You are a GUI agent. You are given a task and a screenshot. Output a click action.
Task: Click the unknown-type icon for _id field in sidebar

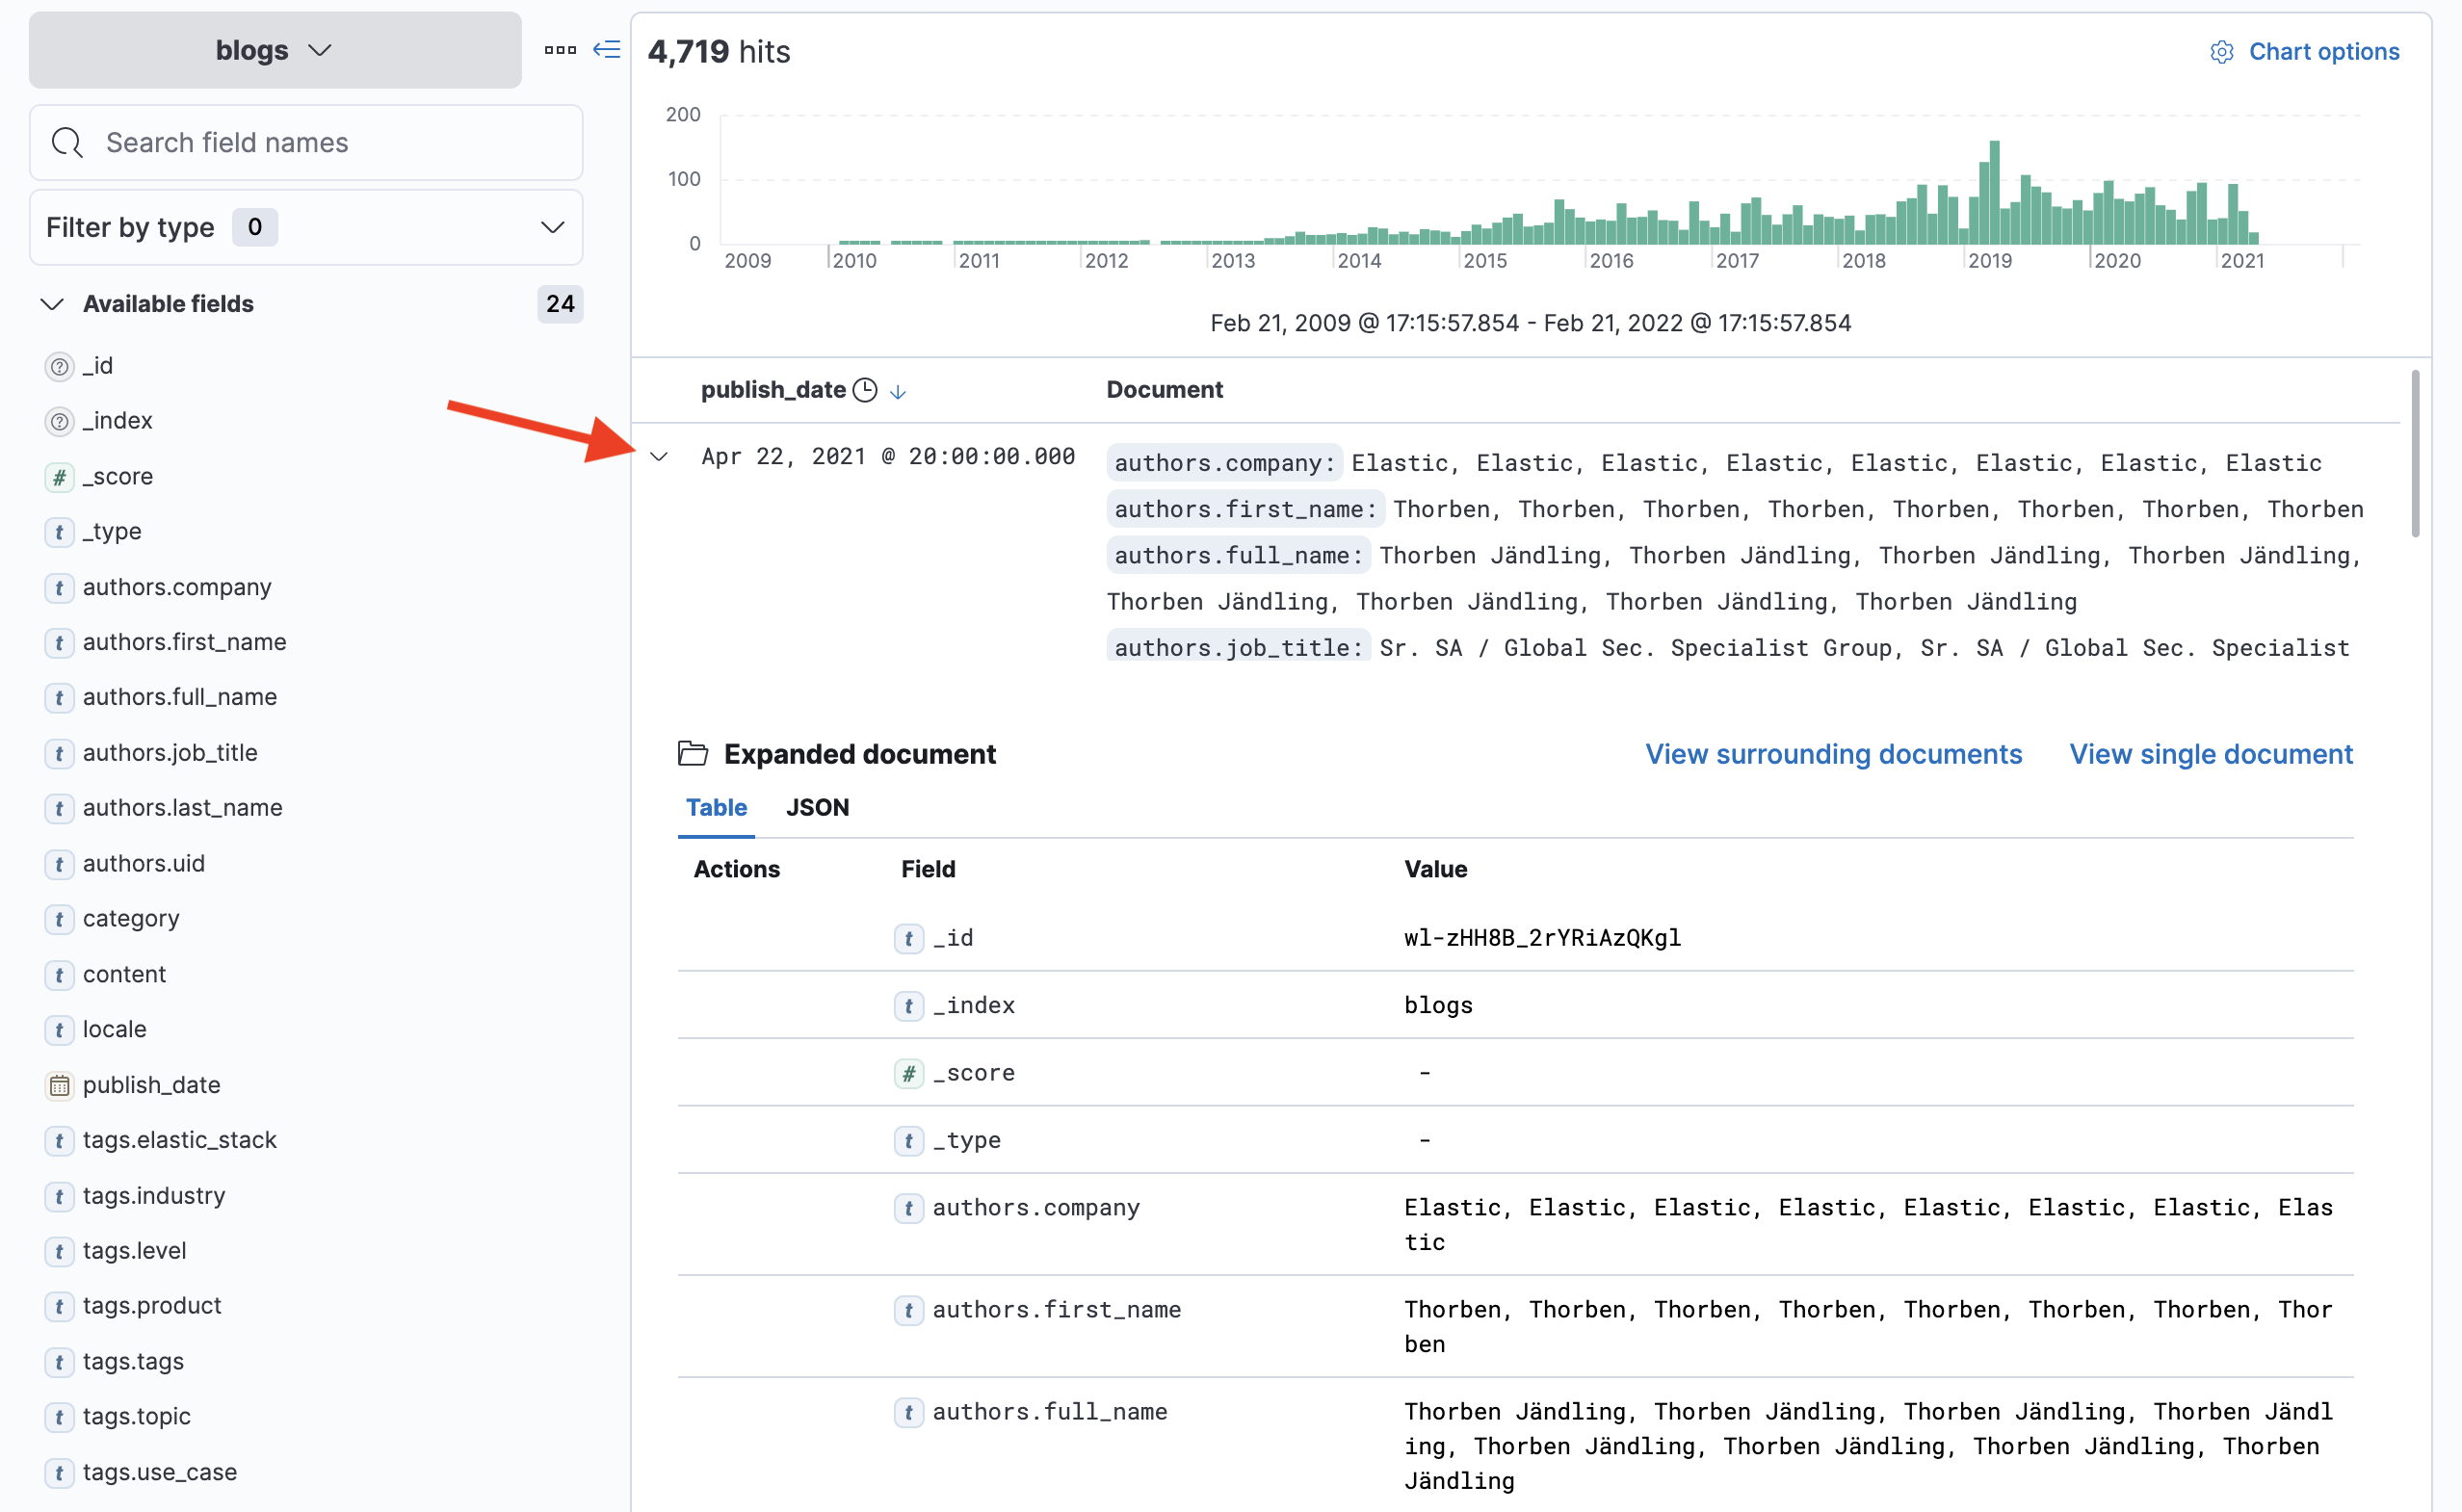(60, 366)
